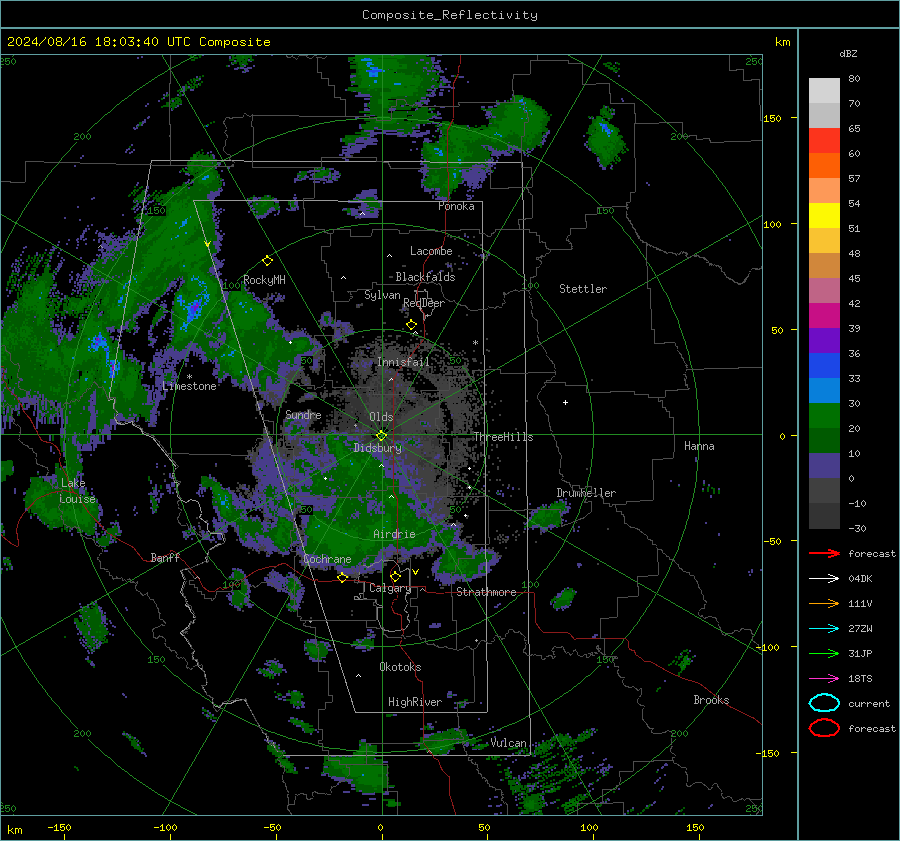The width and height of the screenshot is (900, 841).
Task: Pick the bright green swatch near 30 dBZ
Action: coord(824,416)
